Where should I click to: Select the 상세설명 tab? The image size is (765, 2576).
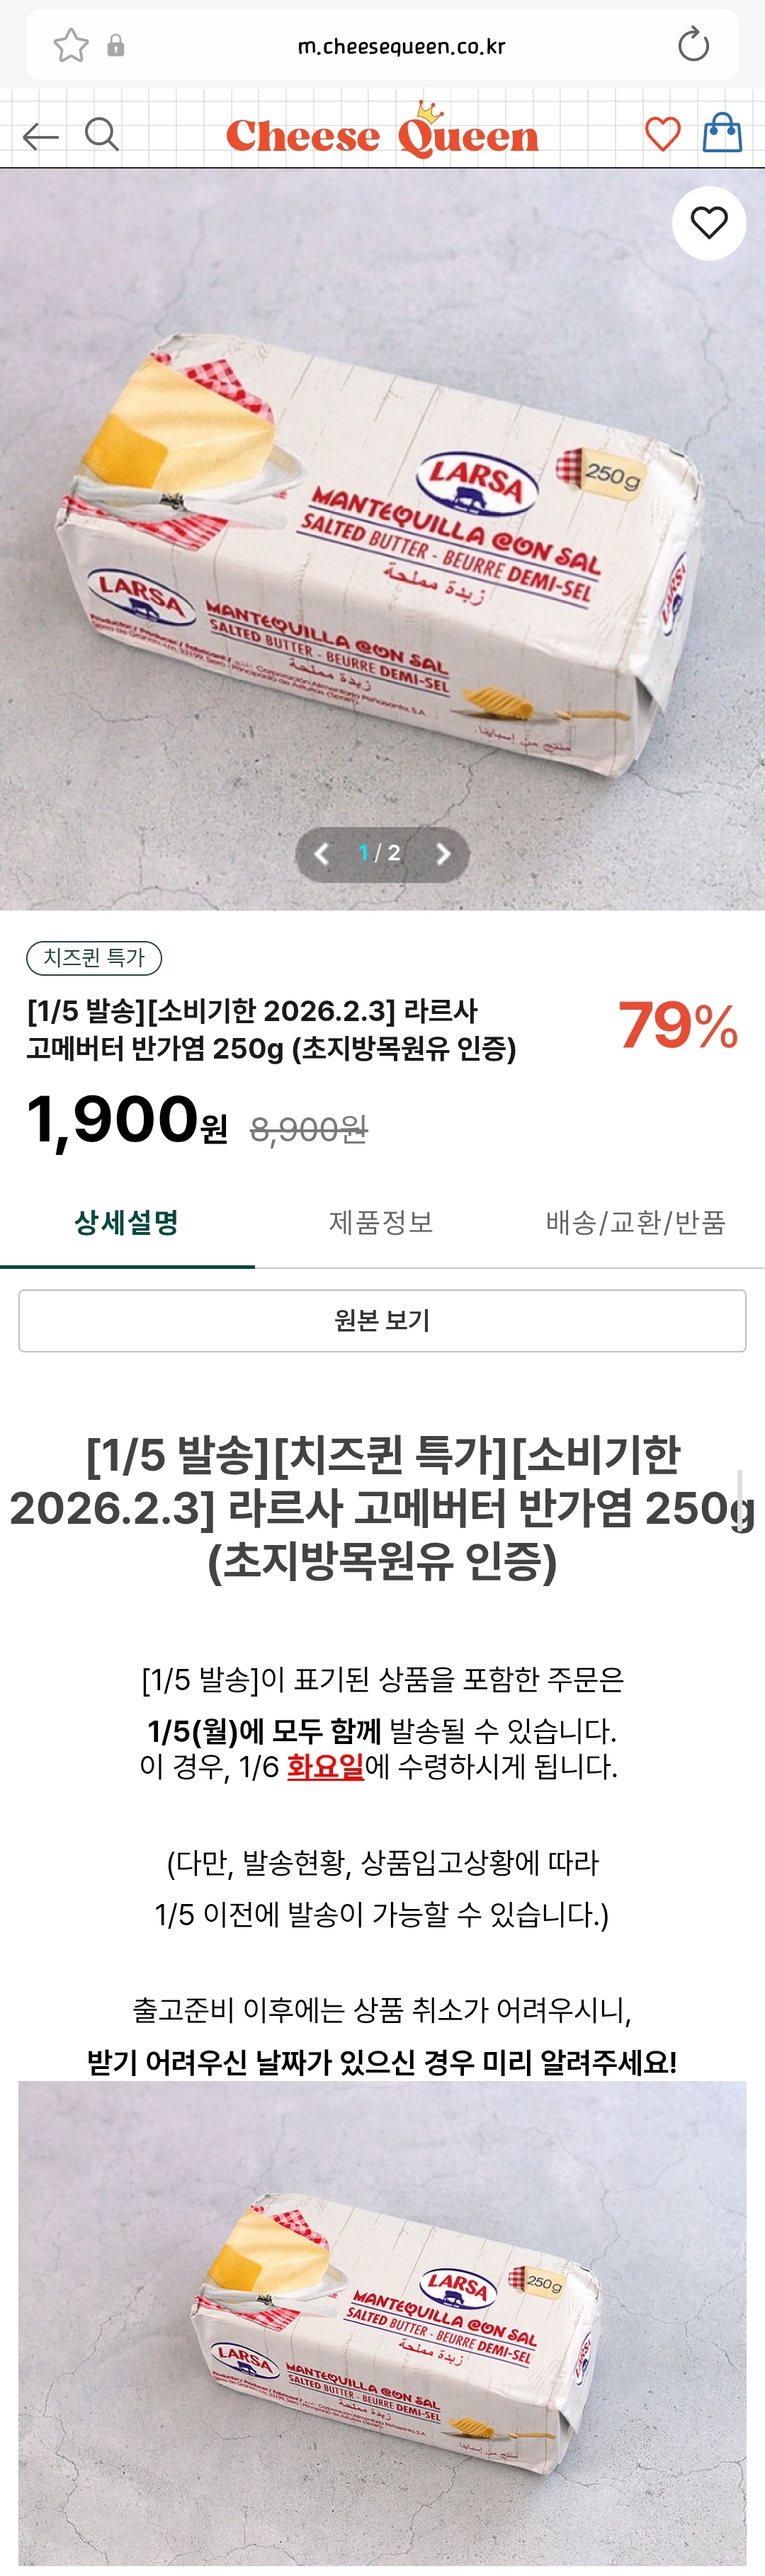[x=127, y=1222]
